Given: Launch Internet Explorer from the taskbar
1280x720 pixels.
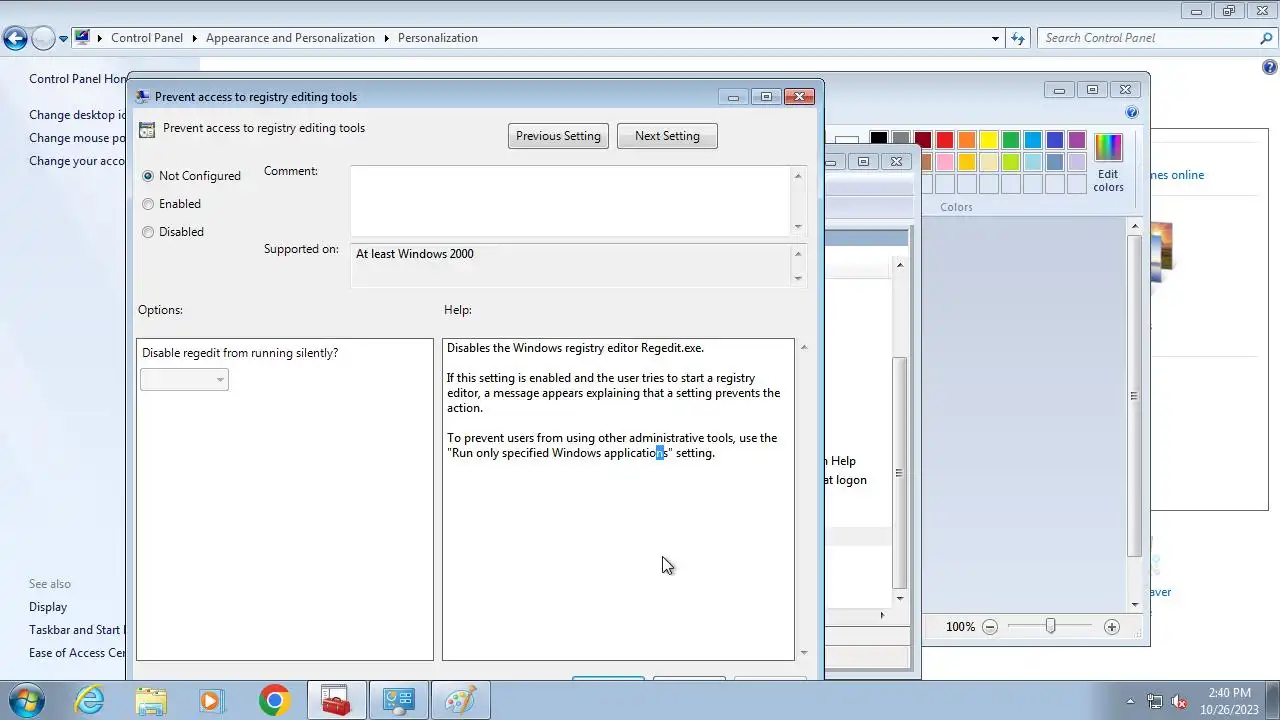Looking at the screenshot, I should pyautogui.click(x=90, y=700).
